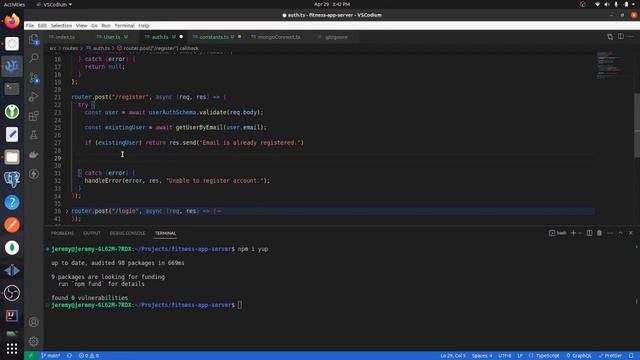The width and height of the screenshot is (640, 360).
Task: Split the editor right
Action: [621, 37]
